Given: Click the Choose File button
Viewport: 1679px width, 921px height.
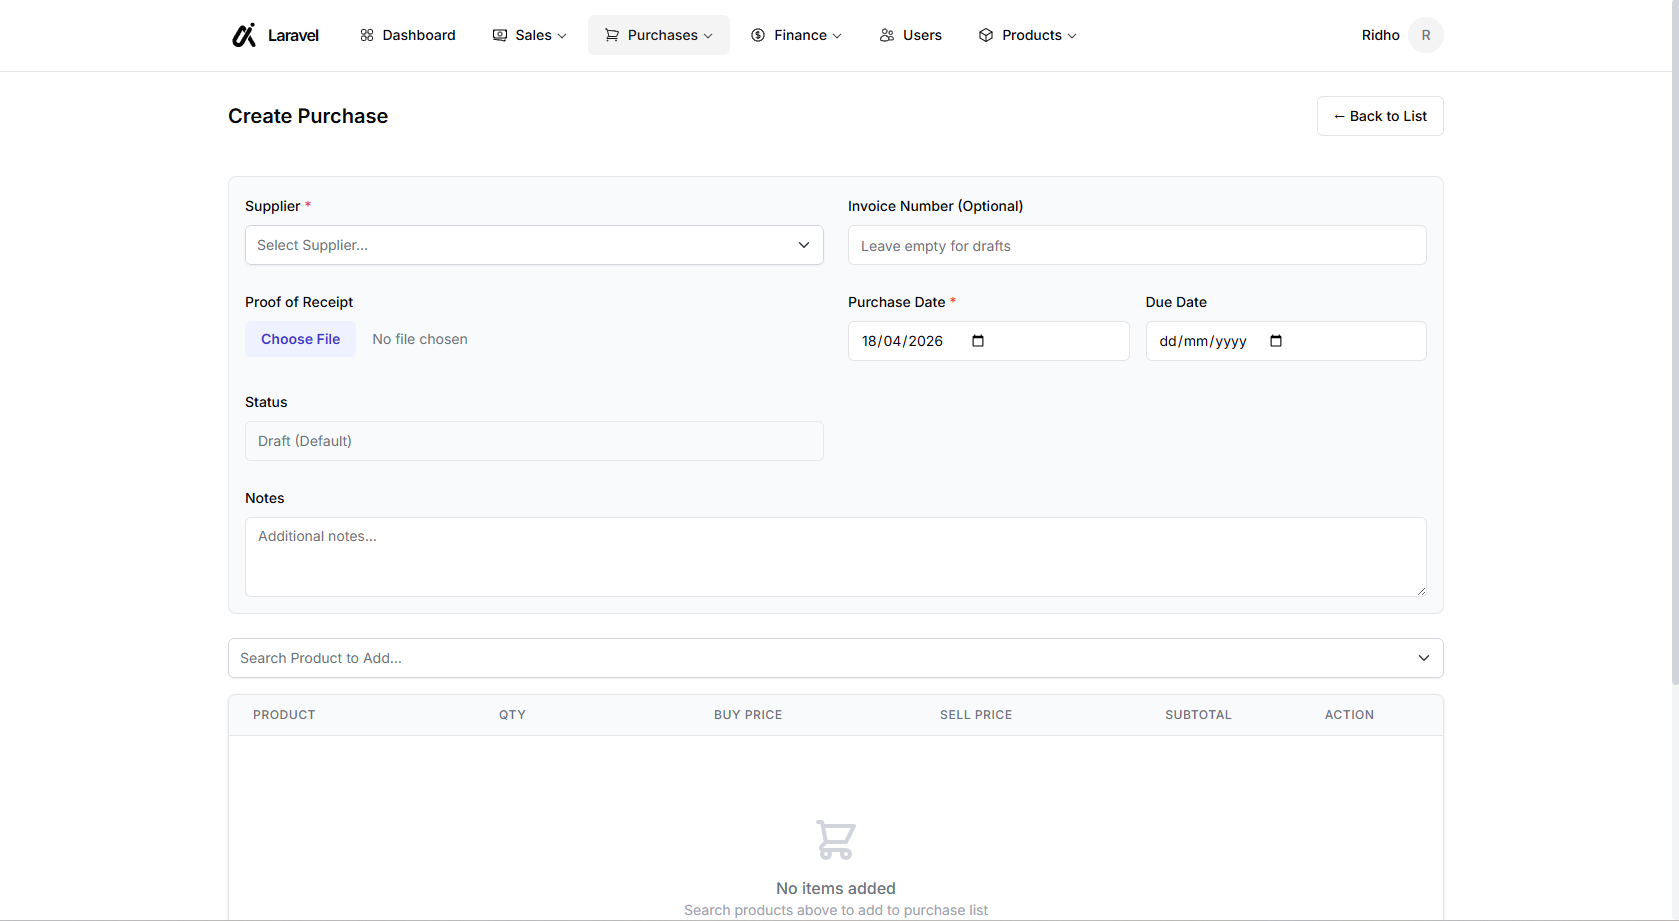Looking at the screenshot, I should (x=300, y=339).
